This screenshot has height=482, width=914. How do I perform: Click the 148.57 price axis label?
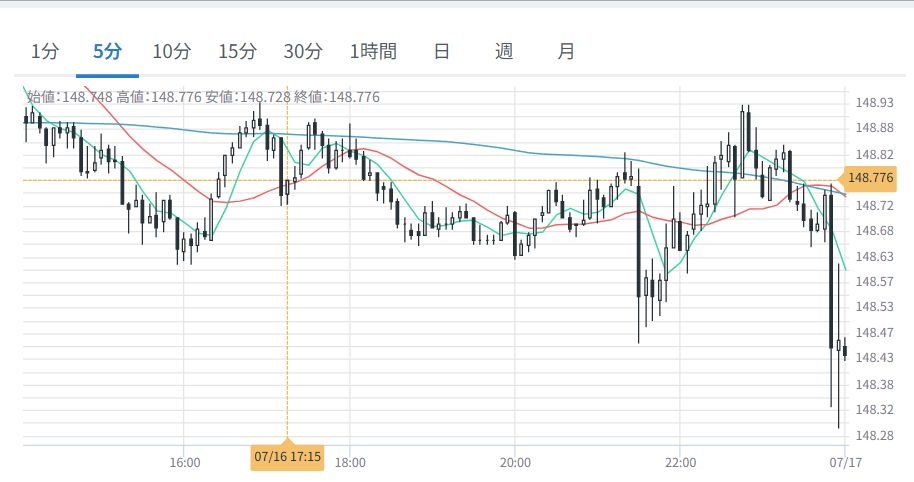(x=874, y=281)
